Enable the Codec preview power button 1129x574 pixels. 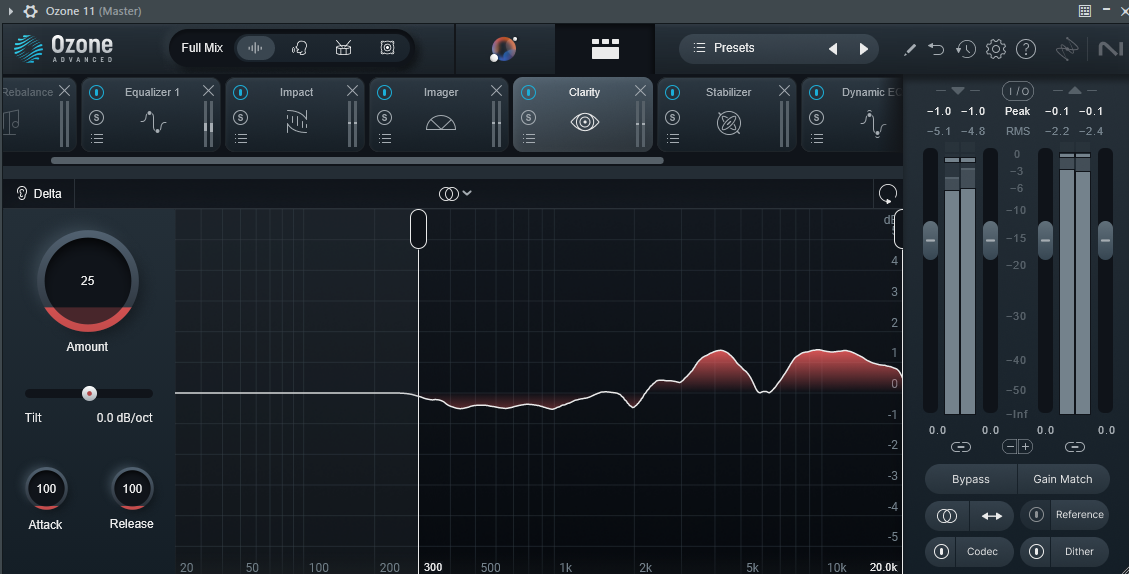941,552
